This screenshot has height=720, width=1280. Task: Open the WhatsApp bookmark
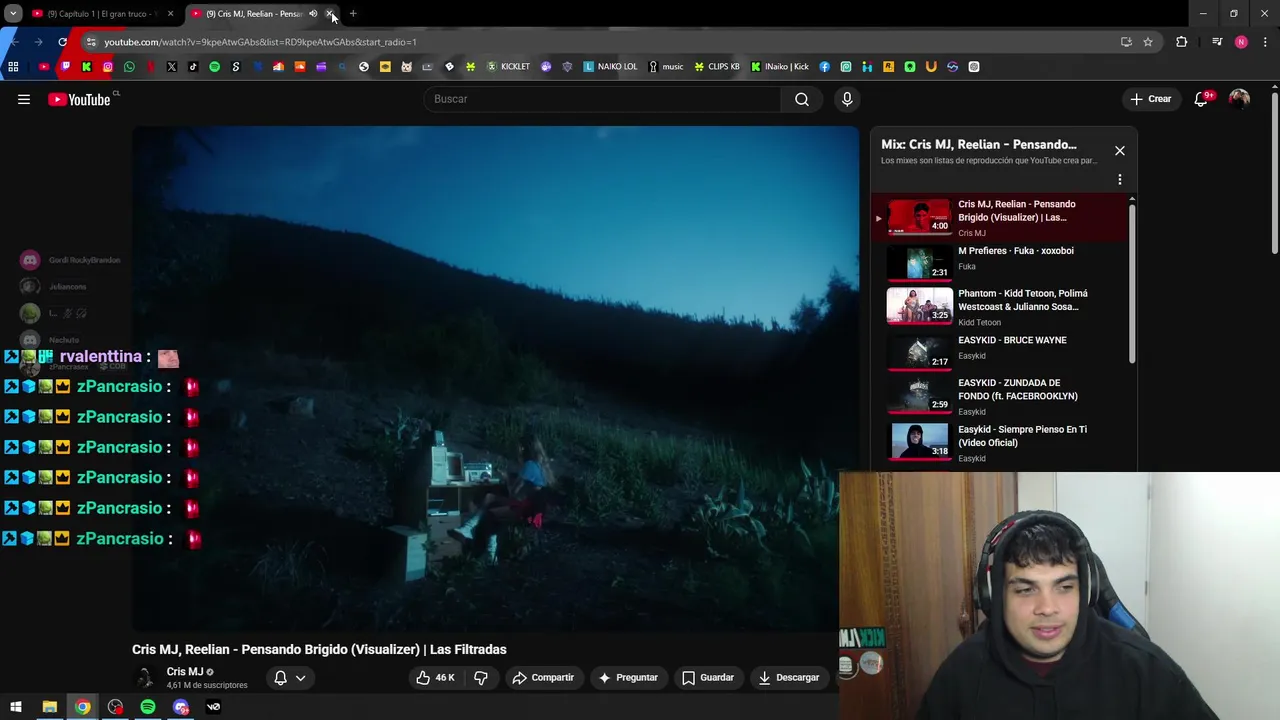[x=129, y=67]
